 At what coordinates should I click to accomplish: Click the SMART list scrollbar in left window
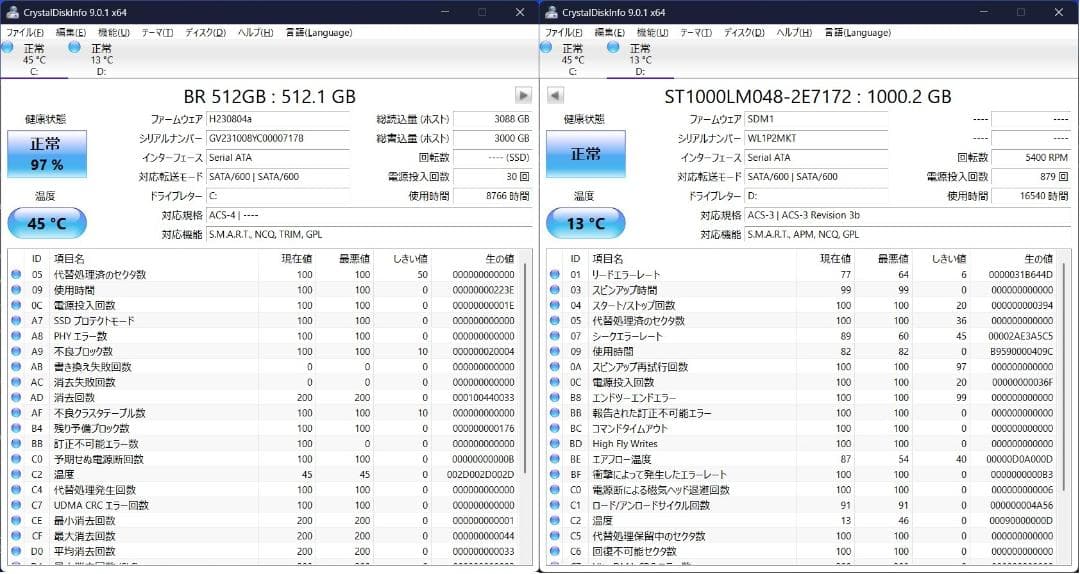(x=525, y=367)
